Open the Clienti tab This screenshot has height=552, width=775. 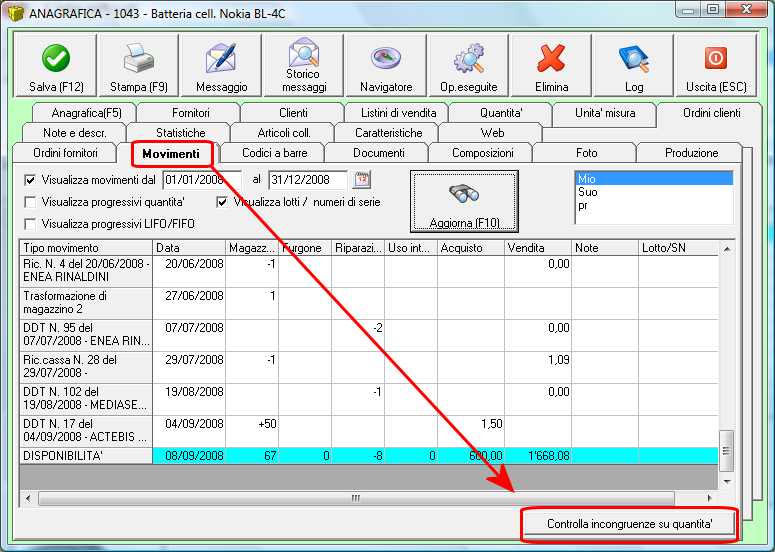click(x=294, y=113)
